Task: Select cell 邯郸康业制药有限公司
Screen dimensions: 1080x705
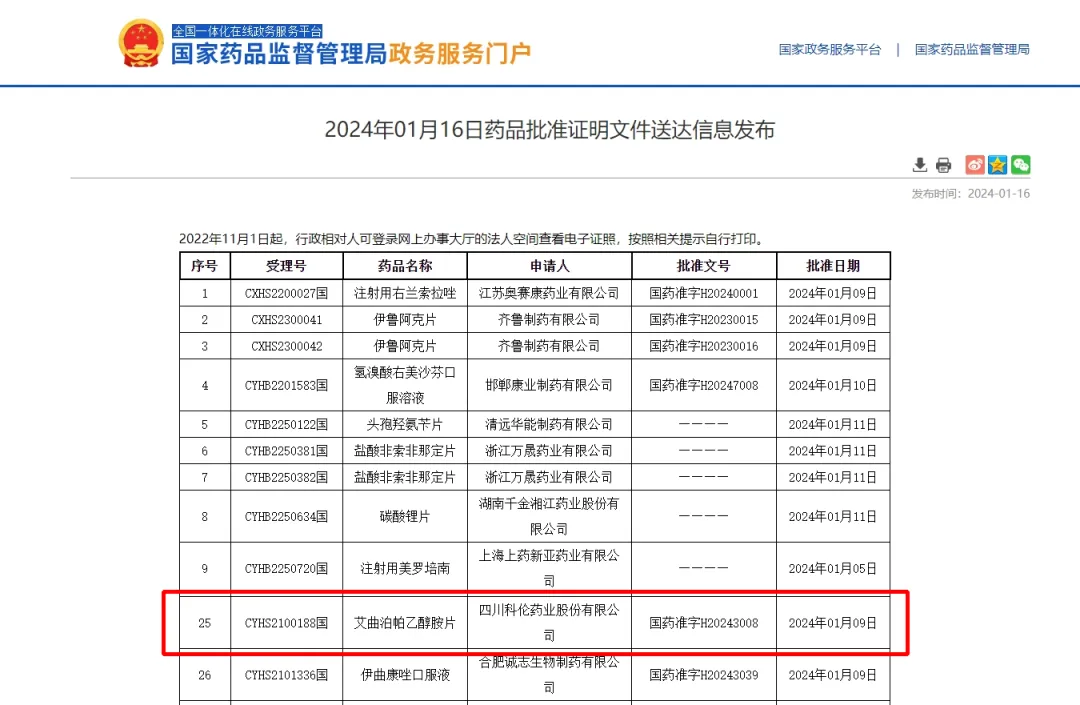Action: [549, 386]
